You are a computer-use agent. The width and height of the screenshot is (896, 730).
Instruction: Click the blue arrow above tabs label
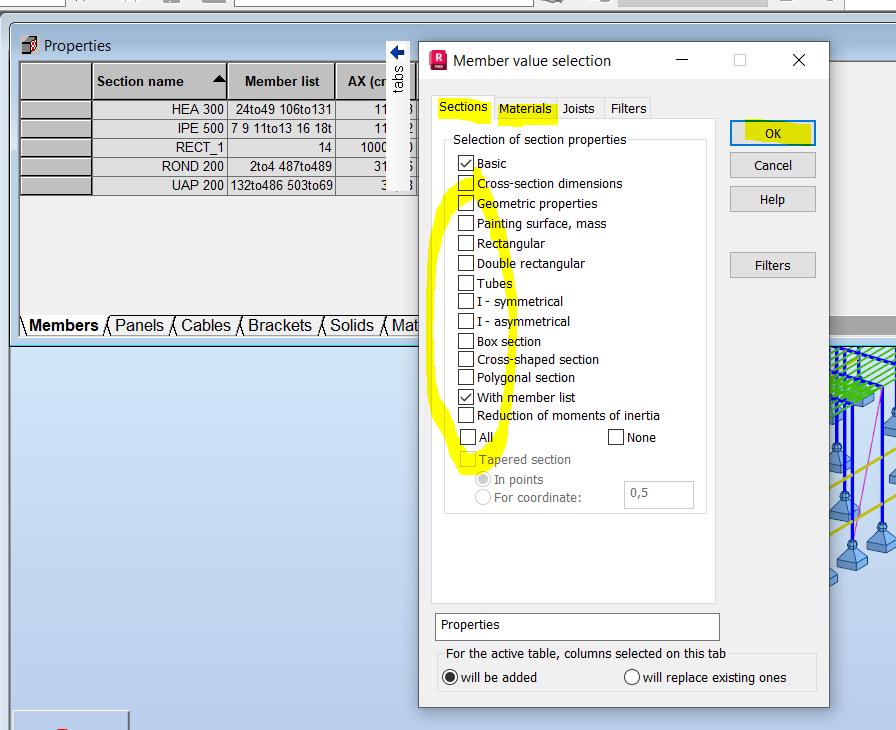pos(397,53)
